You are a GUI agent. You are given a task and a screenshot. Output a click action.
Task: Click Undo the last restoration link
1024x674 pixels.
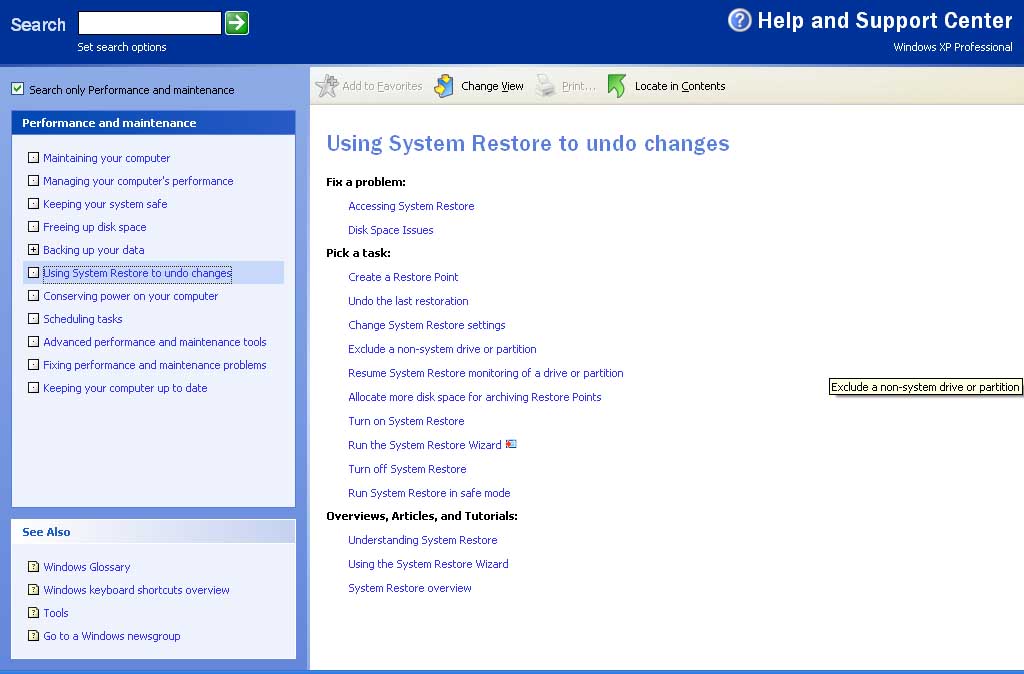click(408, 301)
